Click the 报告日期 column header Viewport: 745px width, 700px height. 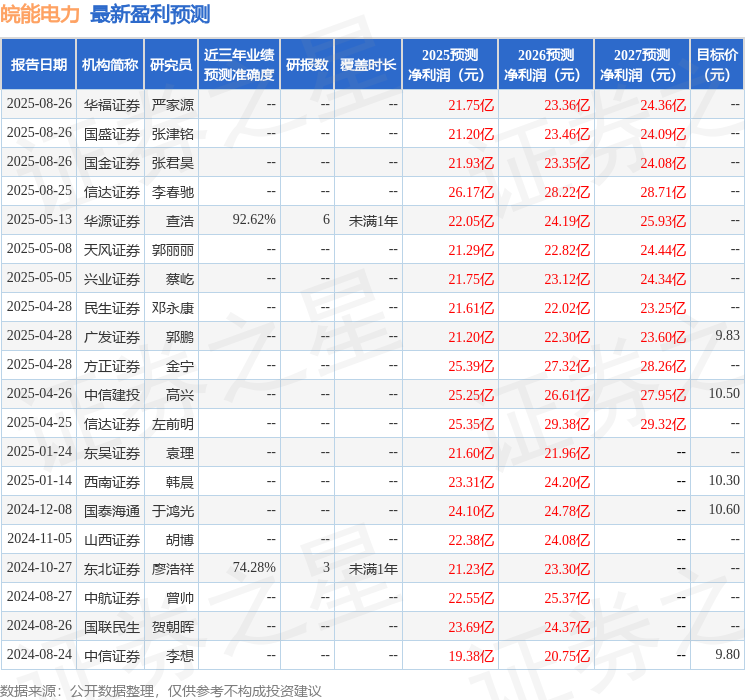(x=38, y=65)
